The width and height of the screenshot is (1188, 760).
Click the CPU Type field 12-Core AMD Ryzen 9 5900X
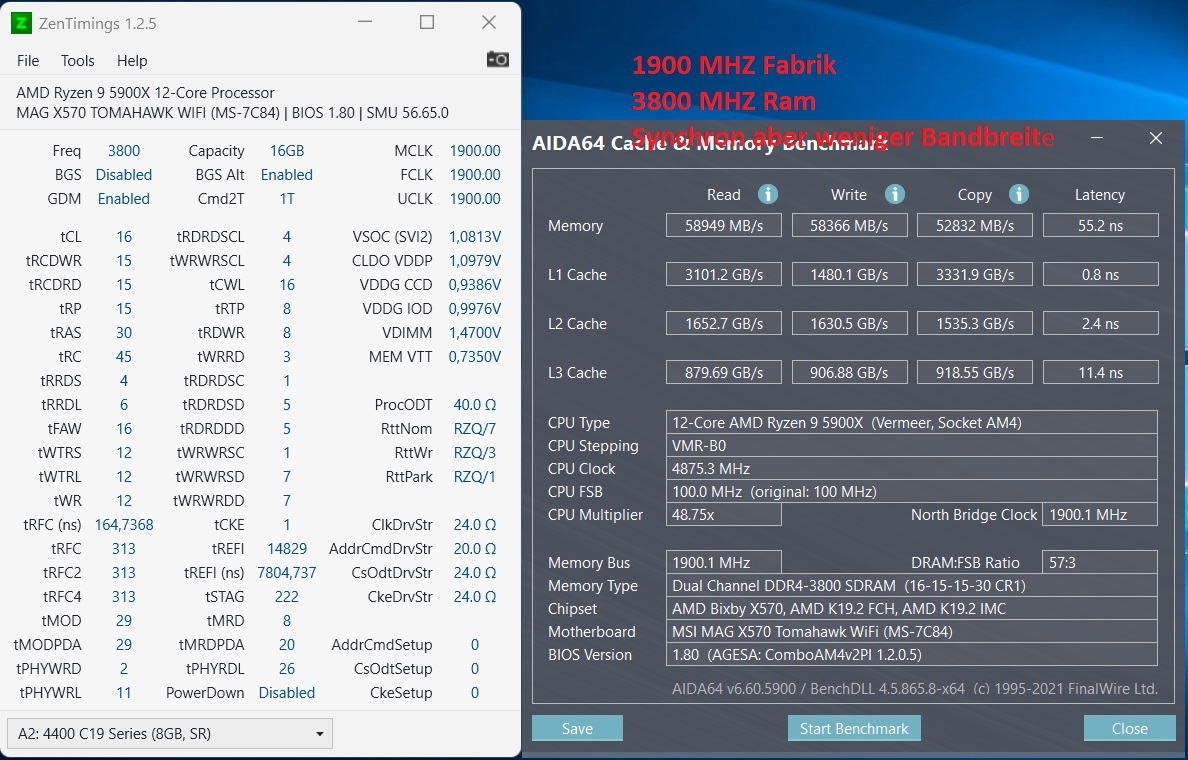[911, 422]
